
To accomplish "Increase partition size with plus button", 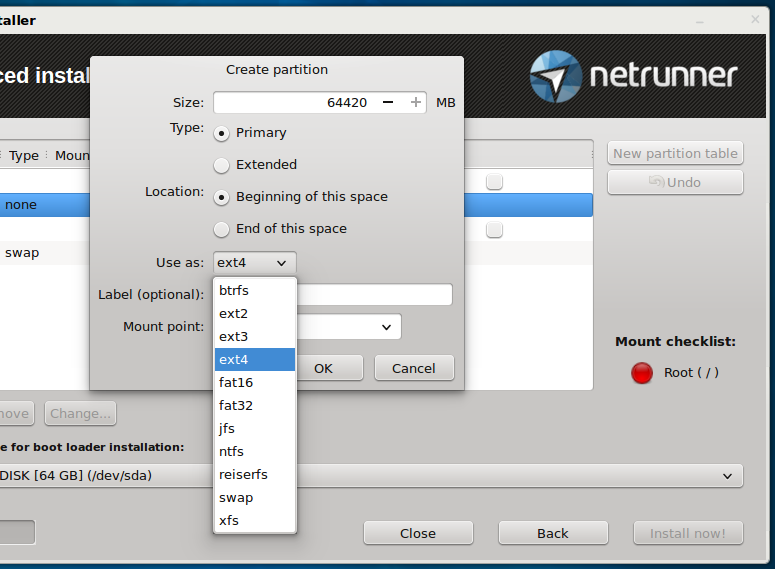I will click(415, 102).
